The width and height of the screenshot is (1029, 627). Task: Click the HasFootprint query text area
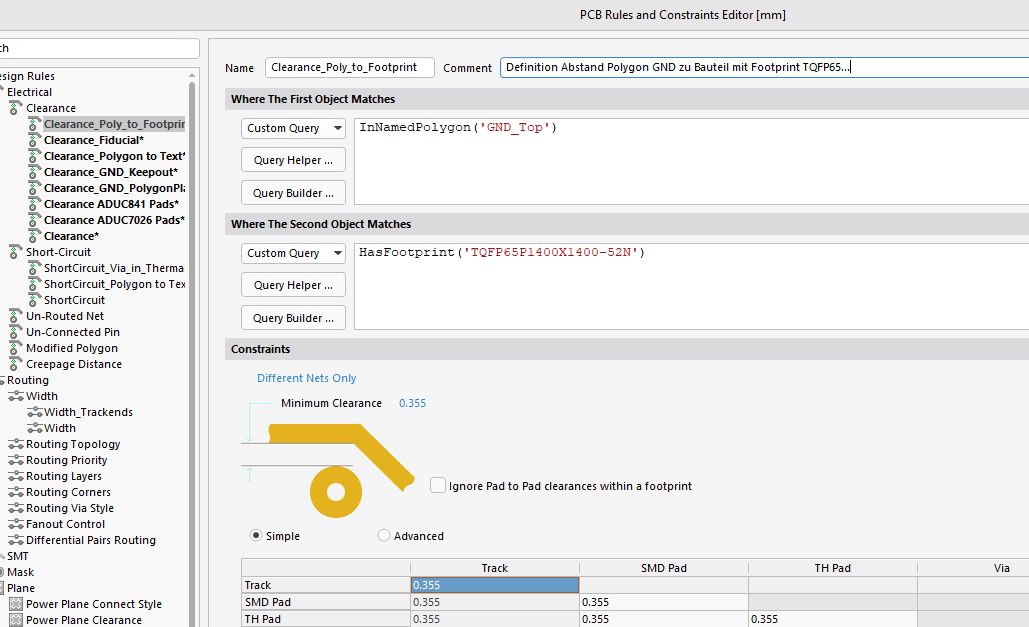(691, 286)
